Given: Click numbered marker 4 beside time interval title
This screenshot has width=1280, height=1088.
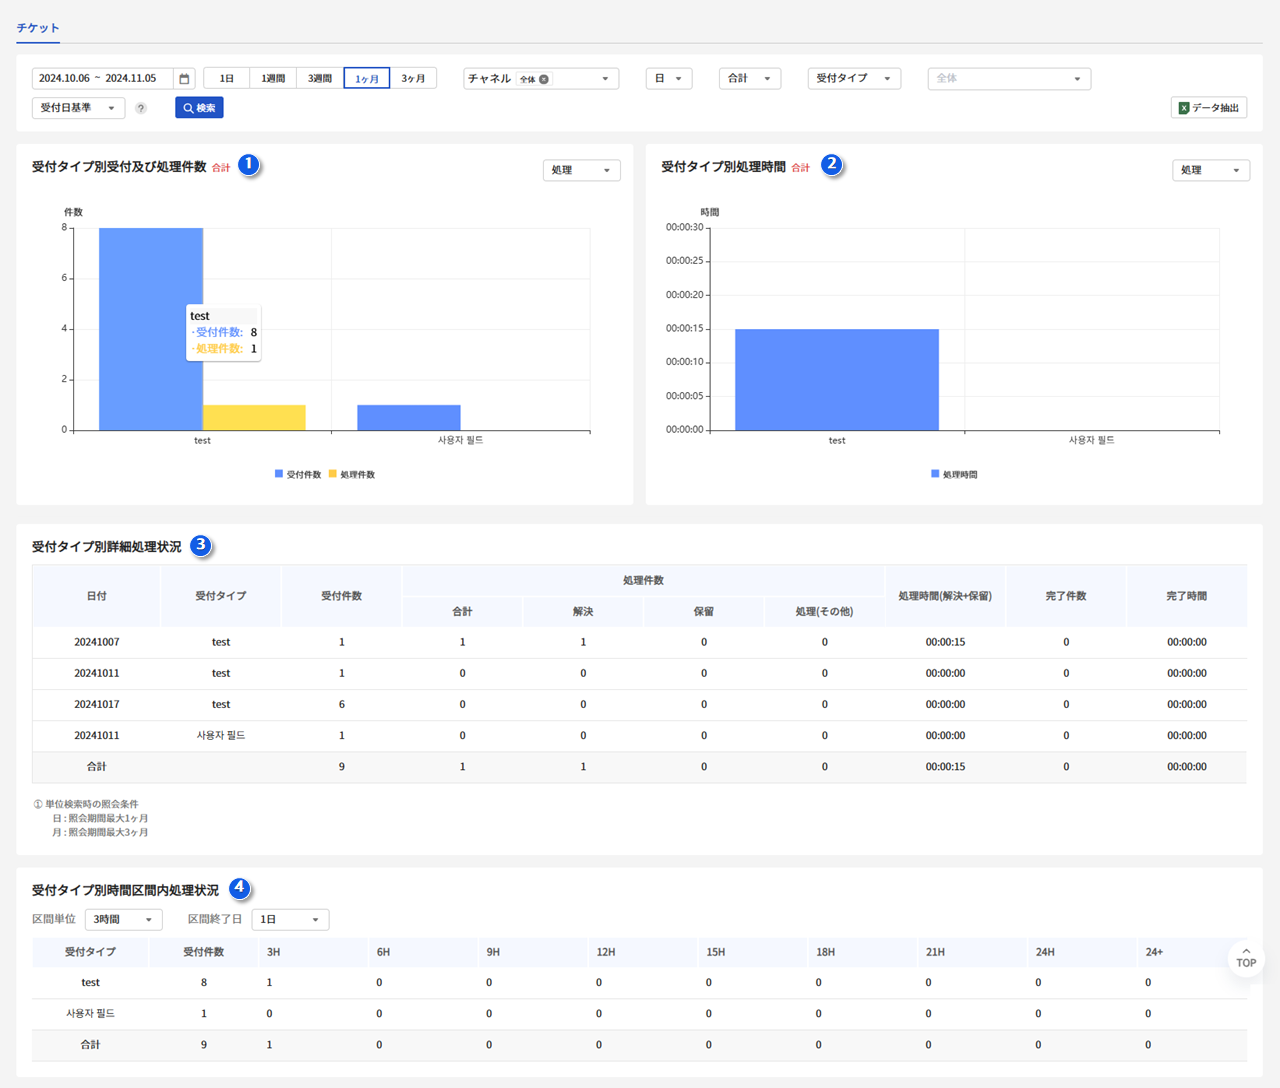Looking at the screenshot, I should (239, 888).
